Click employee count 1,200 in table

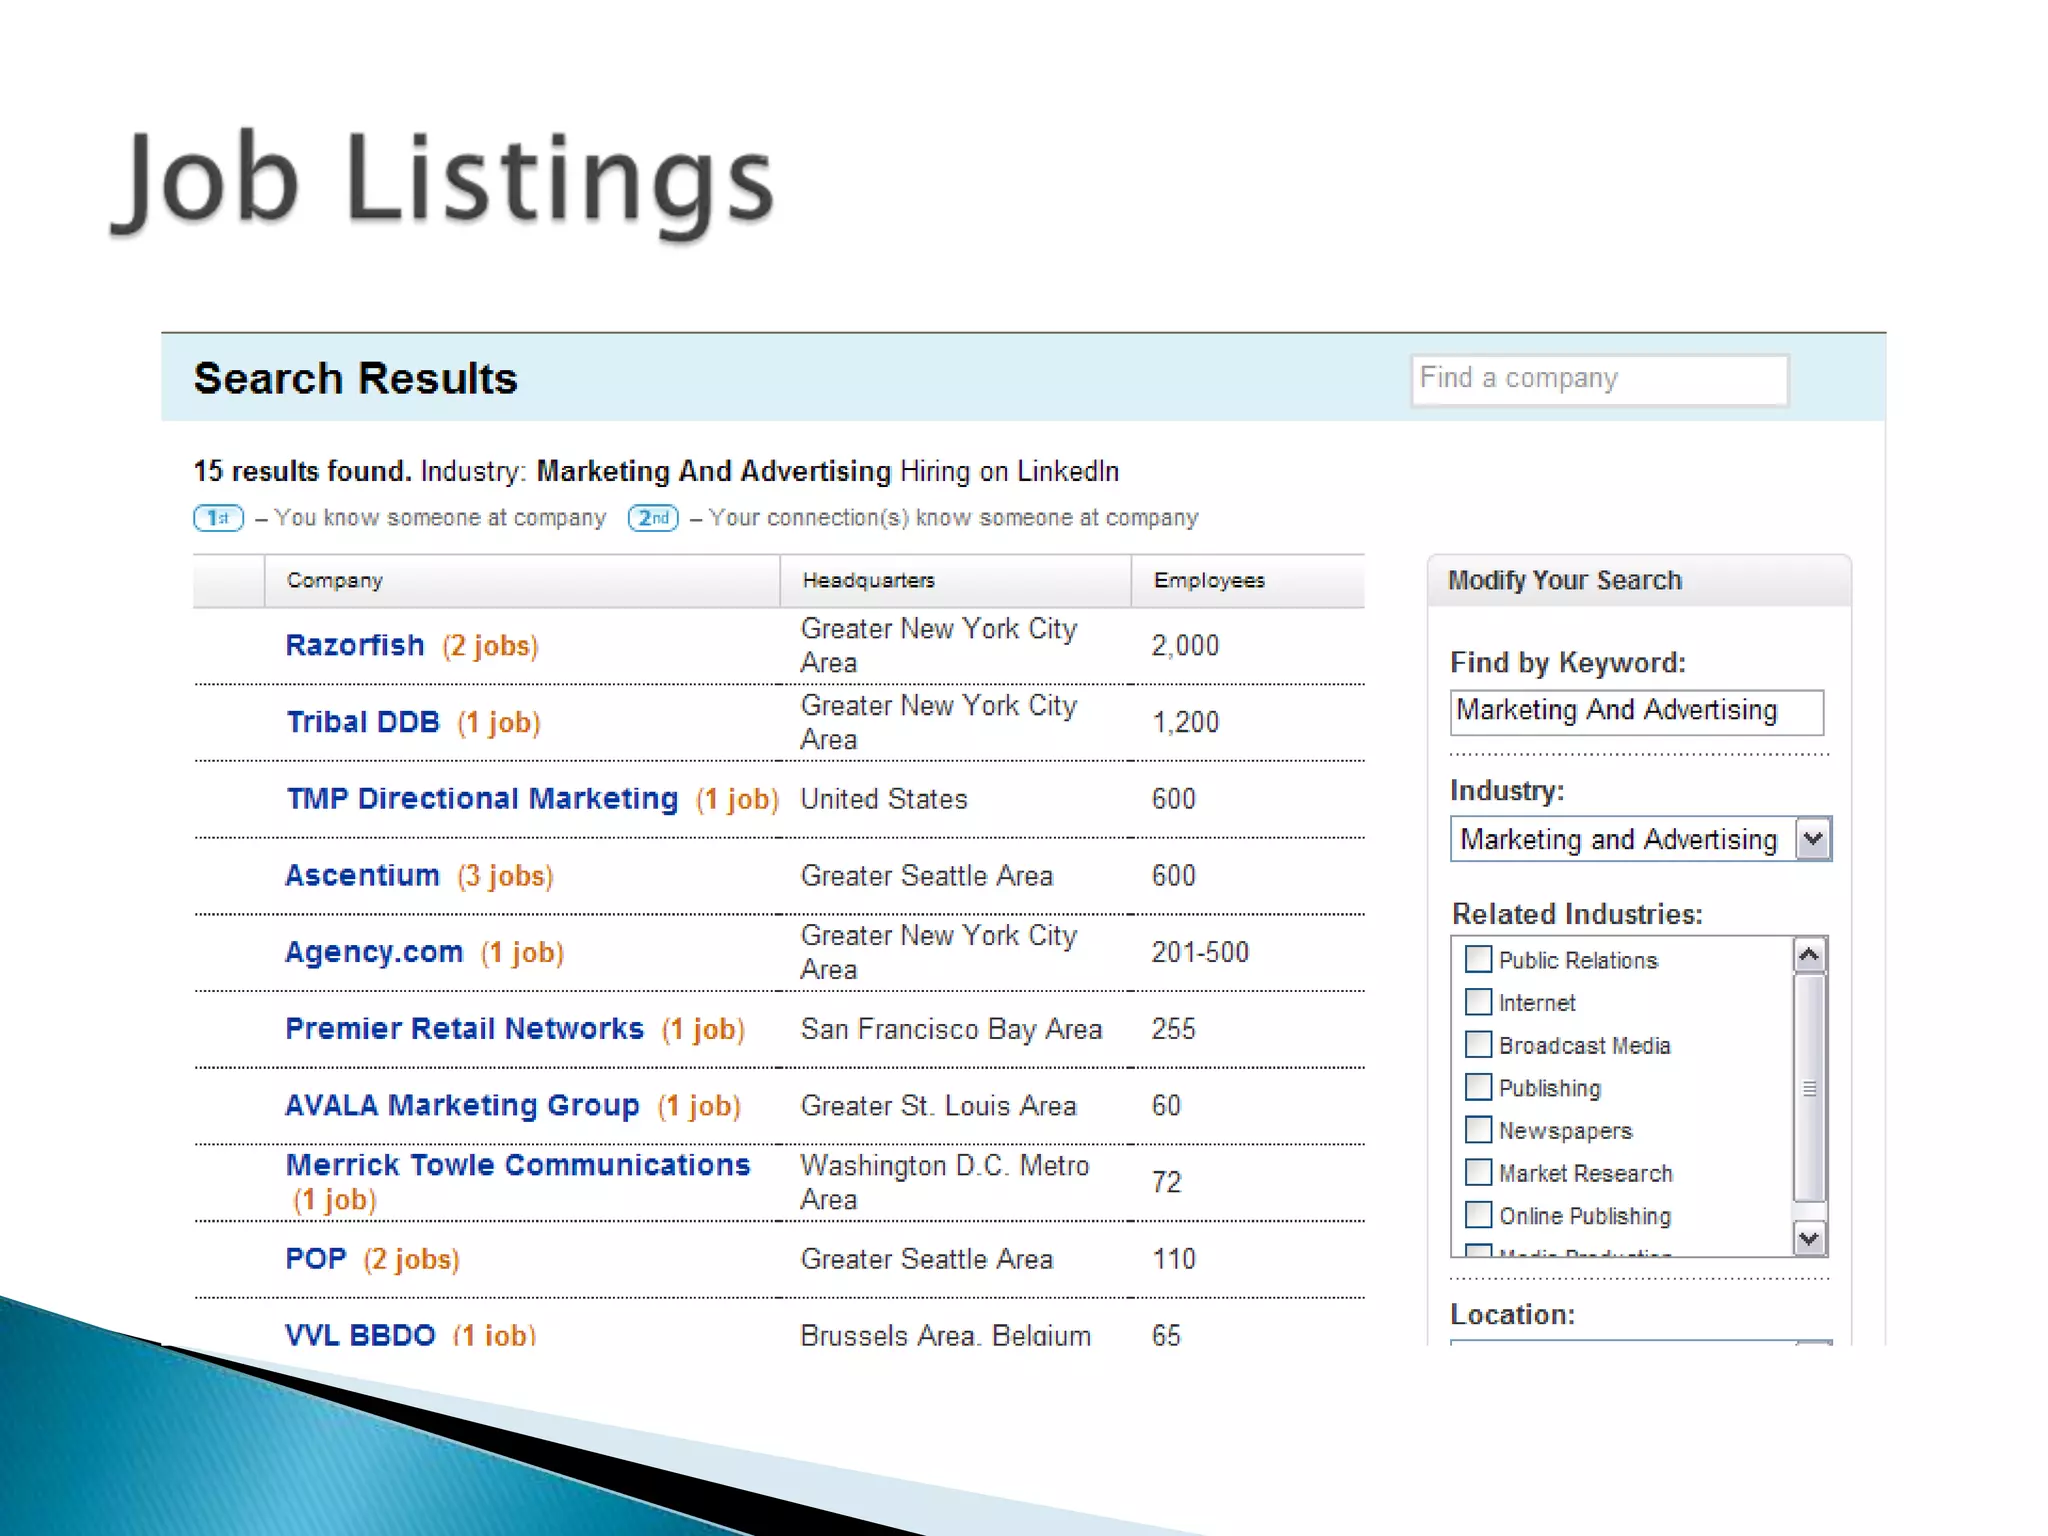tap(1185, 722)
